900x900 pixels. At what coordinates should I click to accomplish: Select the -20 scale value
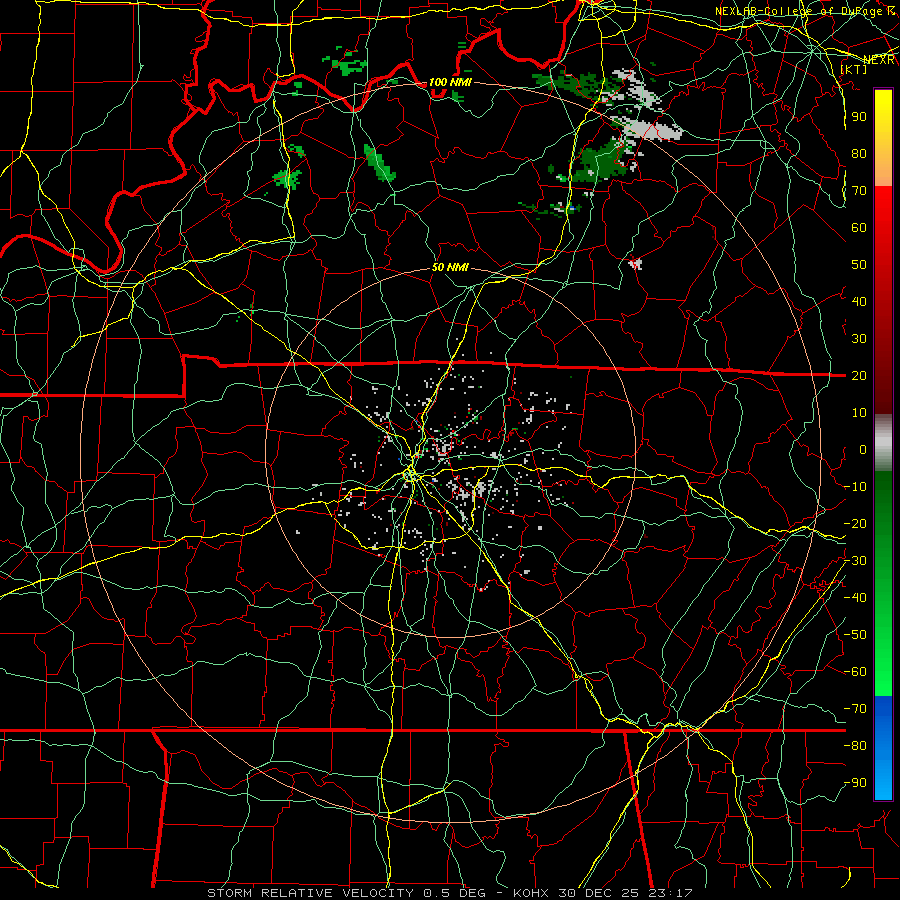[855, 523]
